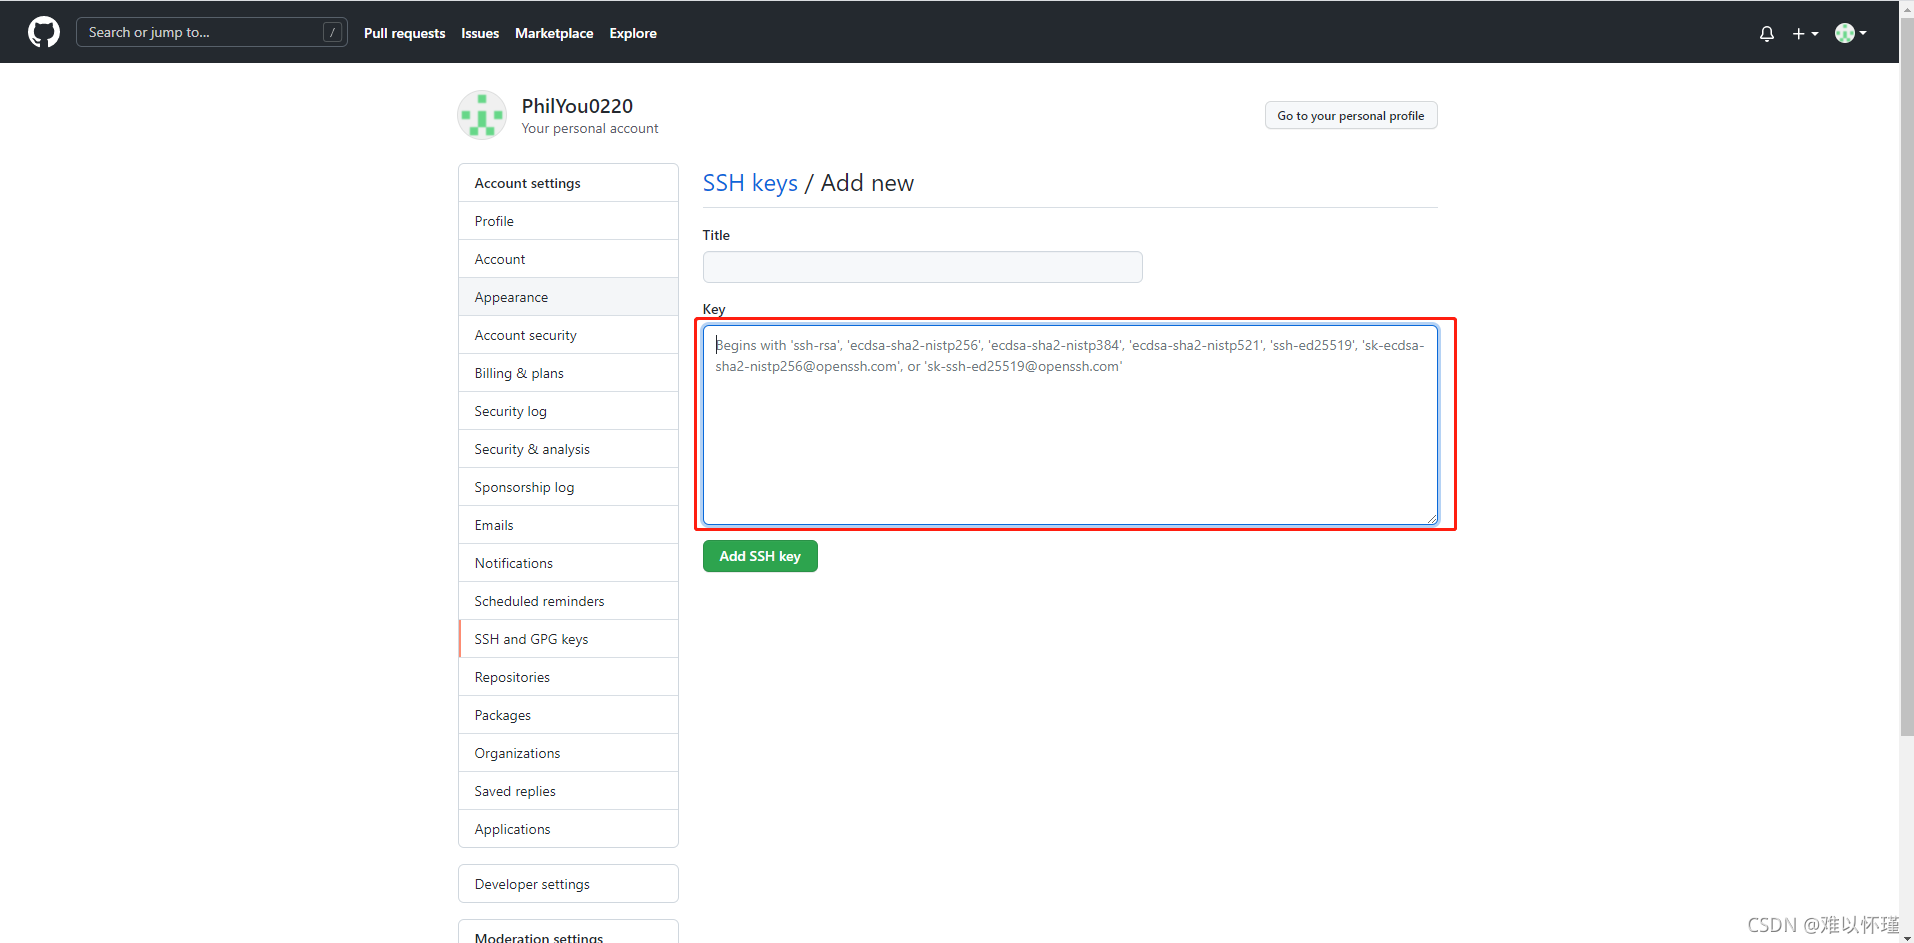Select Appearance in the sidebar

pos(568,297)
